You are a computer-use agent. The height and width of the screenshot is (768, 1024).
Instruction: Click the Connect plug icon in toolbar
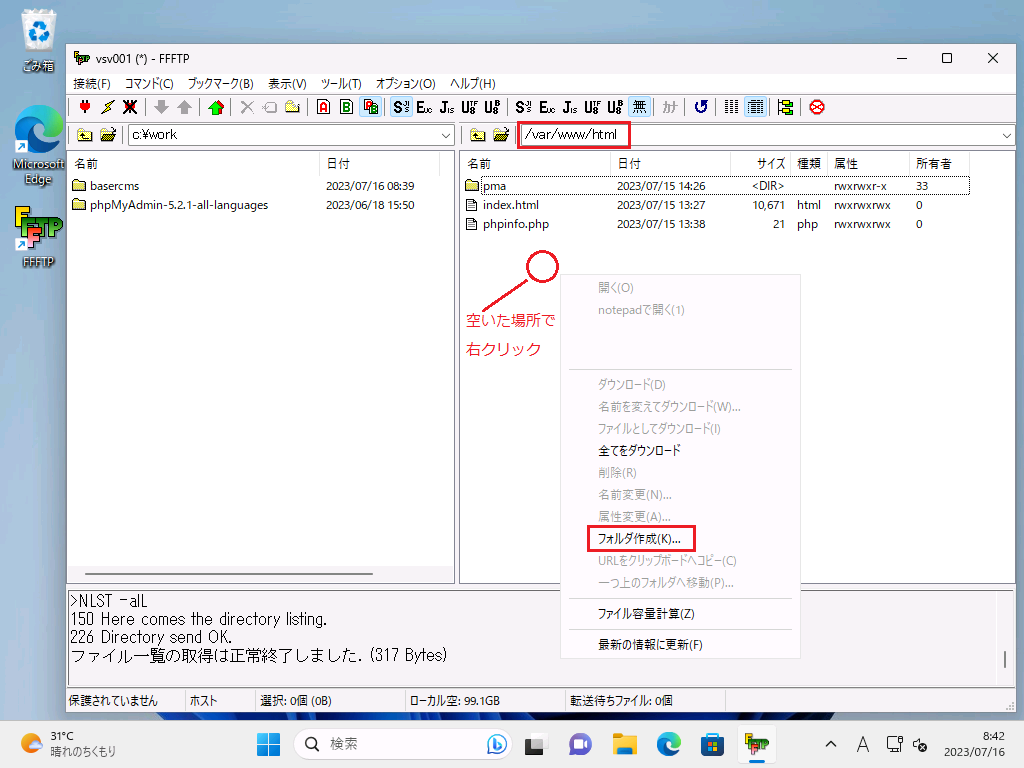pos(85,107)
